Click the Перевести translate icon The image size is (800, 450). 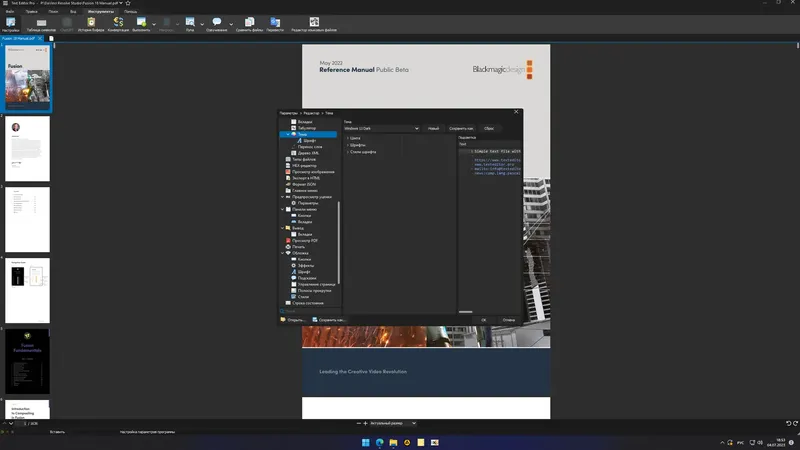pyautogui.click(x=275, y=24)
